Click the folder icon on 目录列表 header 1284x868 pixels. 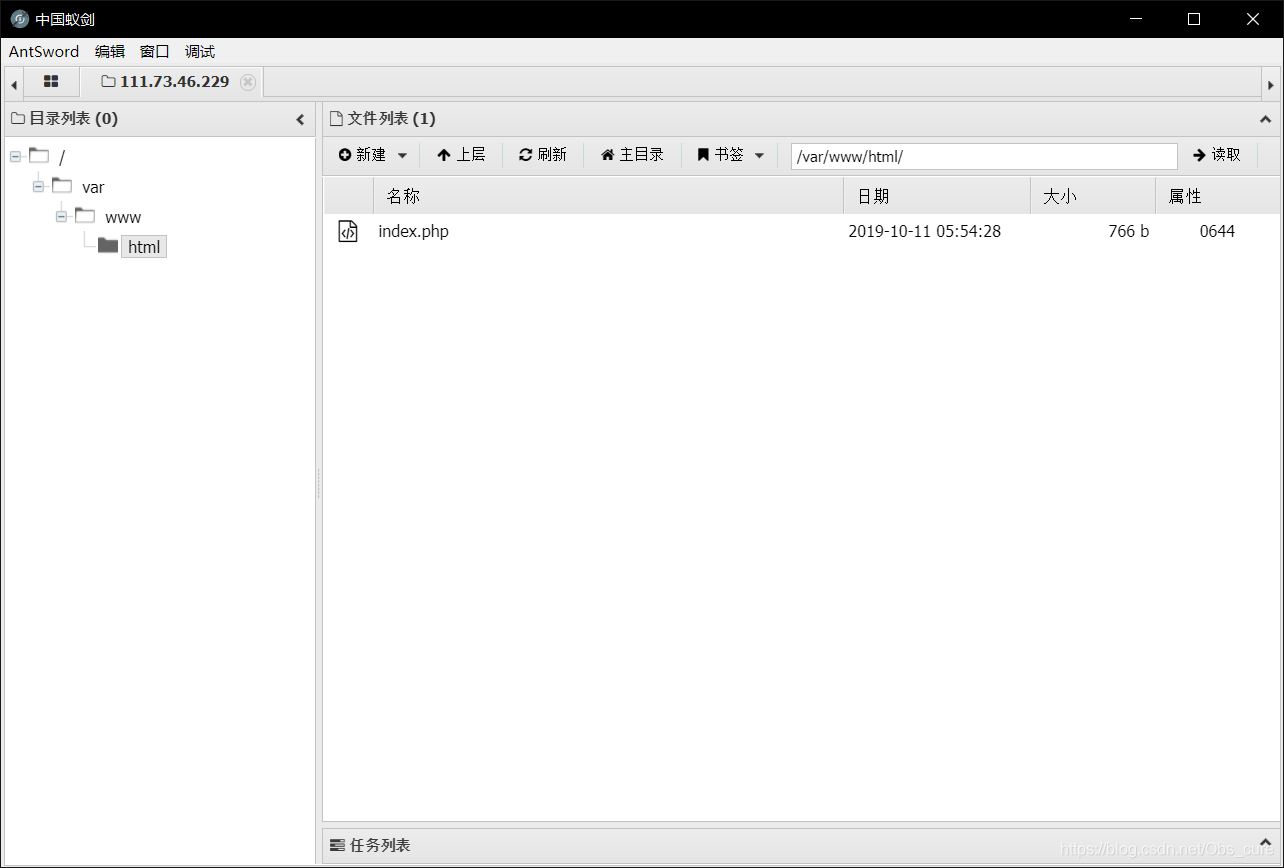(x=17, y=118)
